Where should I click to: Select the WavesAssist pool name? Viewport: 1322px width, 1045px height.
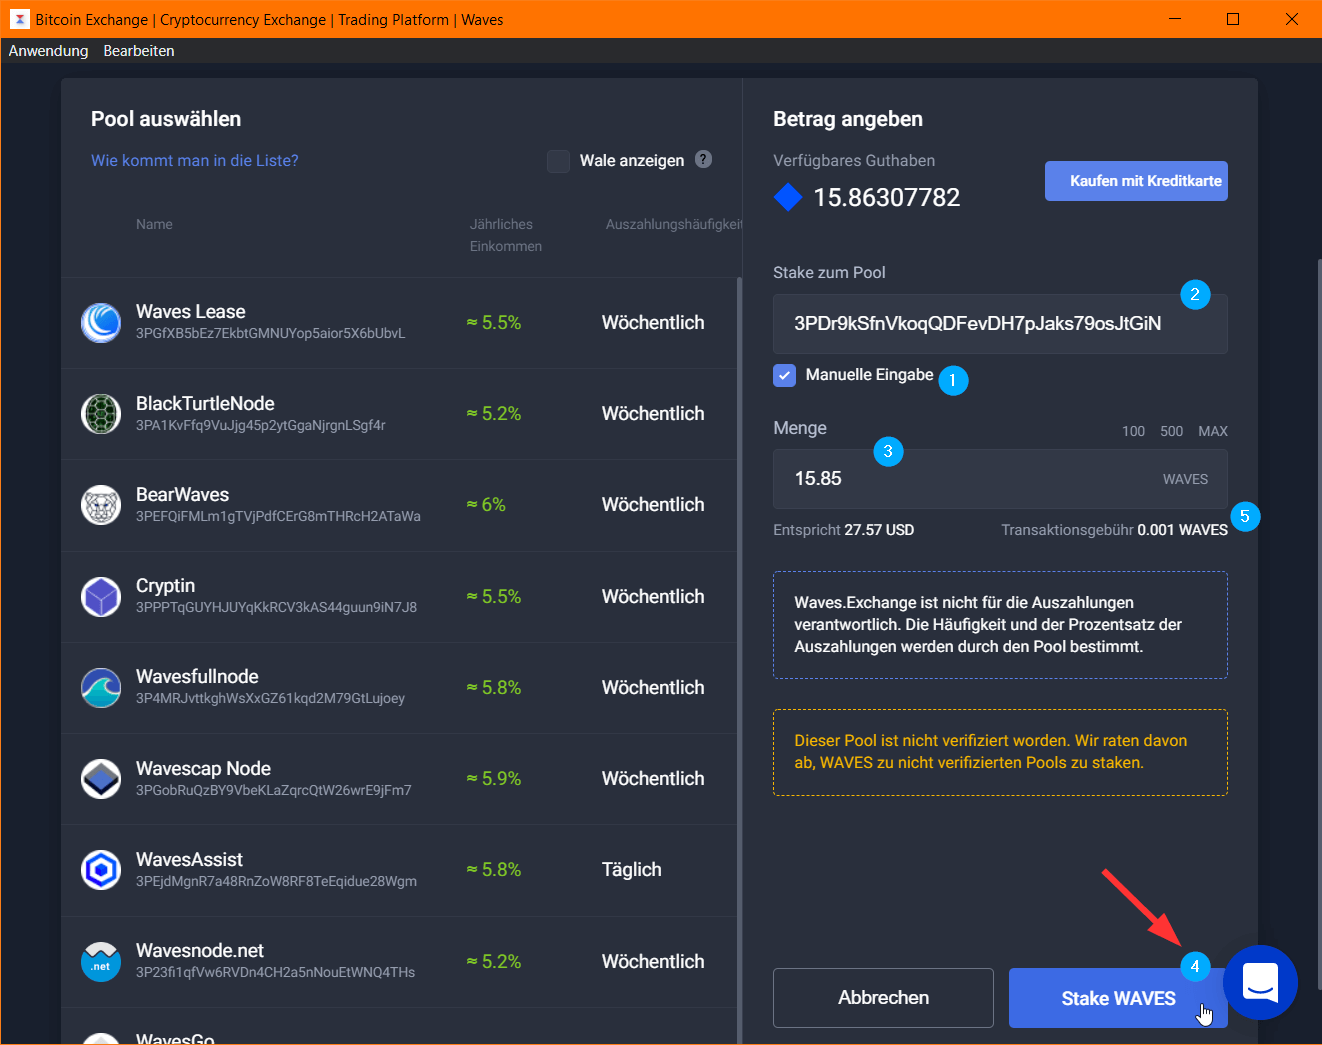tap(189, 860)
